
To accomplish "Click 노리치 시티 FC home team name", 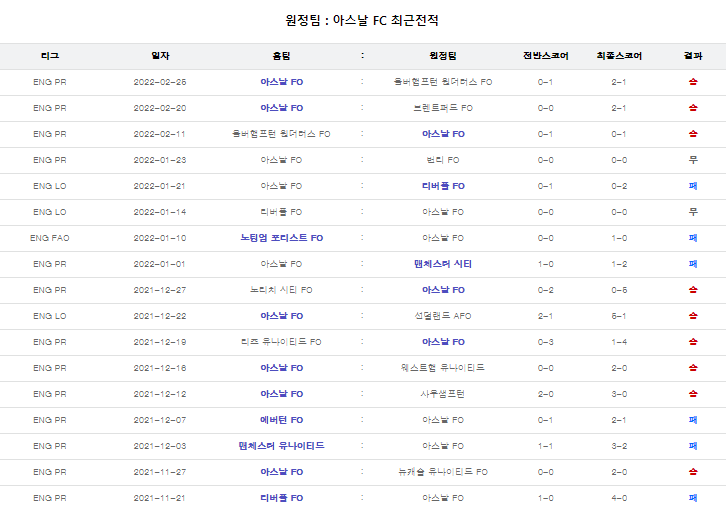I will click(281, 290).
